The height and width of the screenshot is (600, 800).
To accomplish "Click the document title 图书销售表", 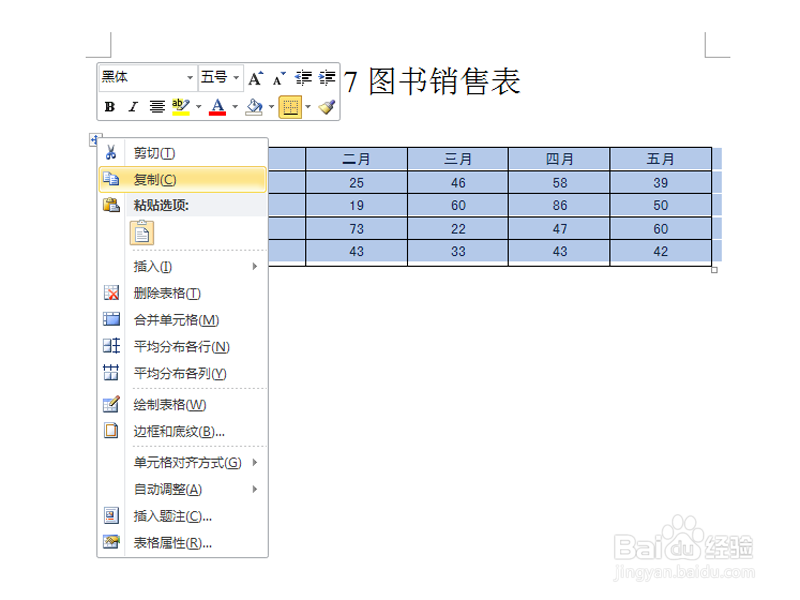I will tap(444, 82).
